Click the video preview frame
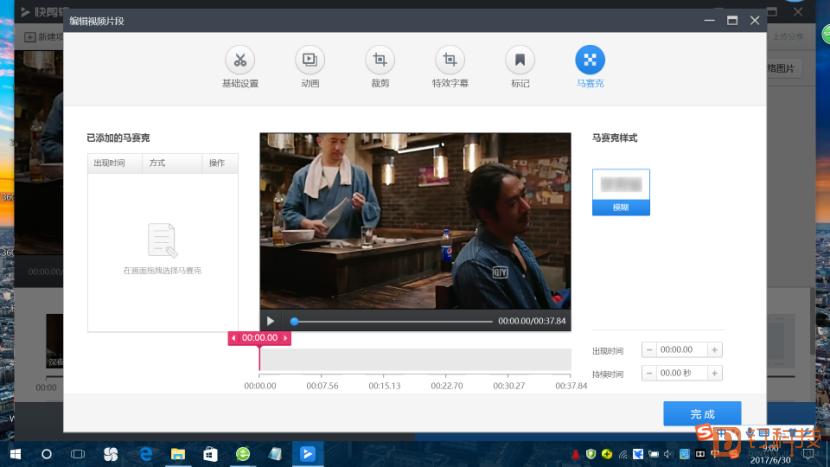 415,221
